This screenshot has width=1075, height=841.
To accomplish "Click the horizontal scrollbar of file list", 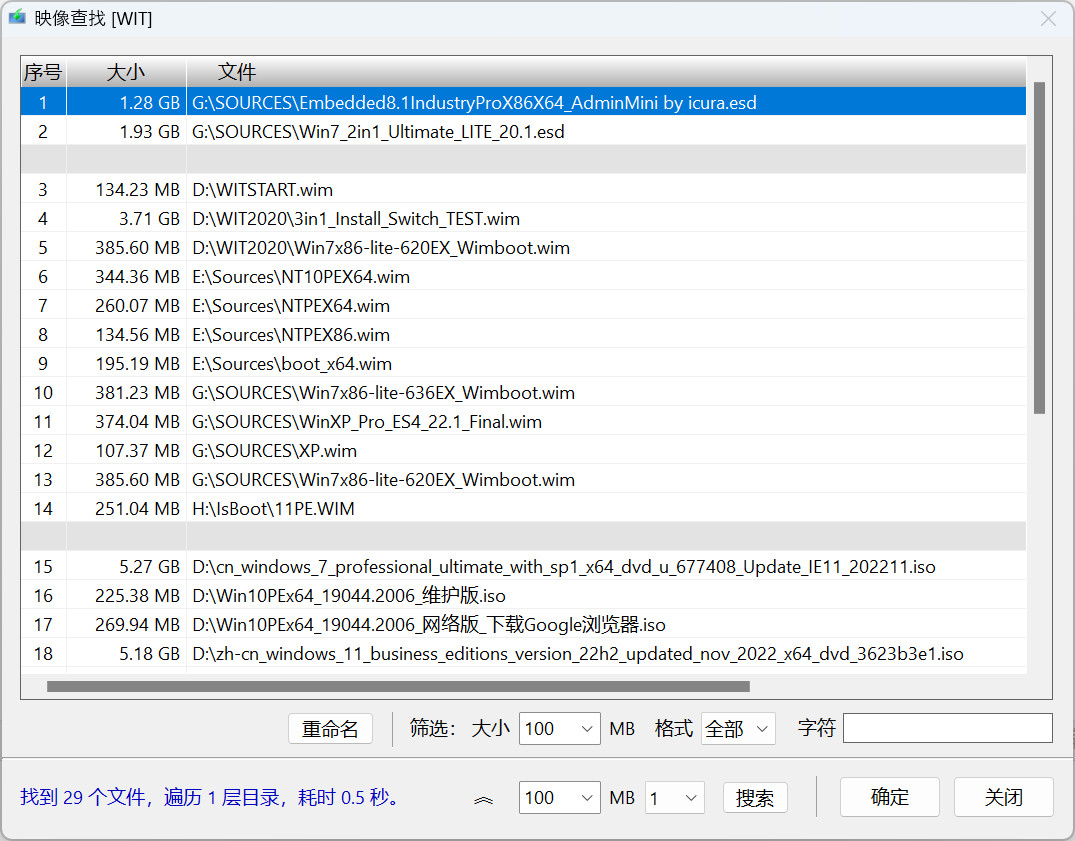I will [398, 686].
